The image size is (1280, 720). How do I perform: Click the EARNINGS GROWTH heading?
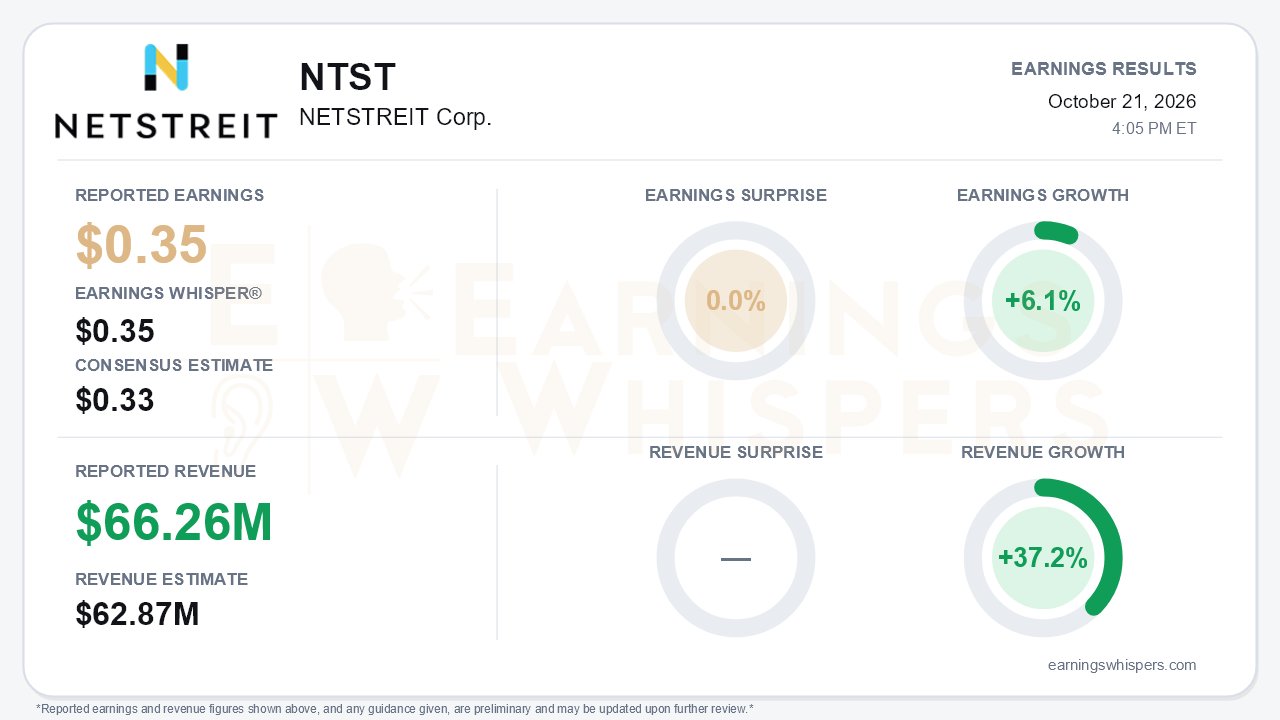click(1043, 195)
